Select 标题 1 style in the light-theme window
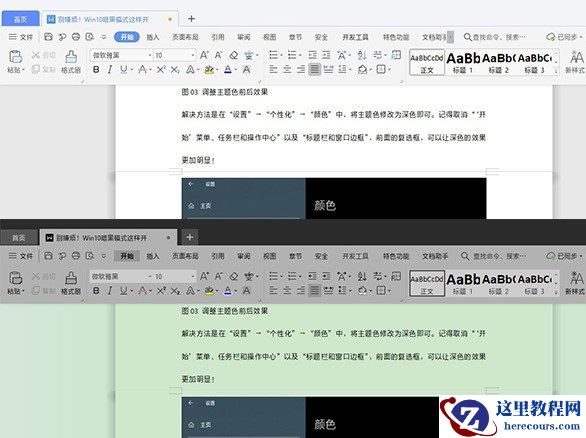 pyautogui.click(x=463, y=62)
